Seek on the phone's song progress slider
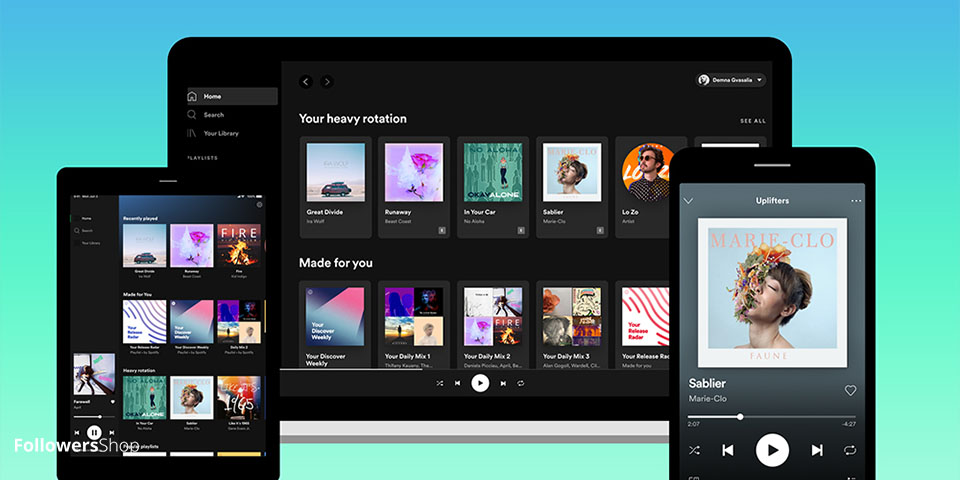Viewport: 960px width, 480px height. (x=771, y=416)
